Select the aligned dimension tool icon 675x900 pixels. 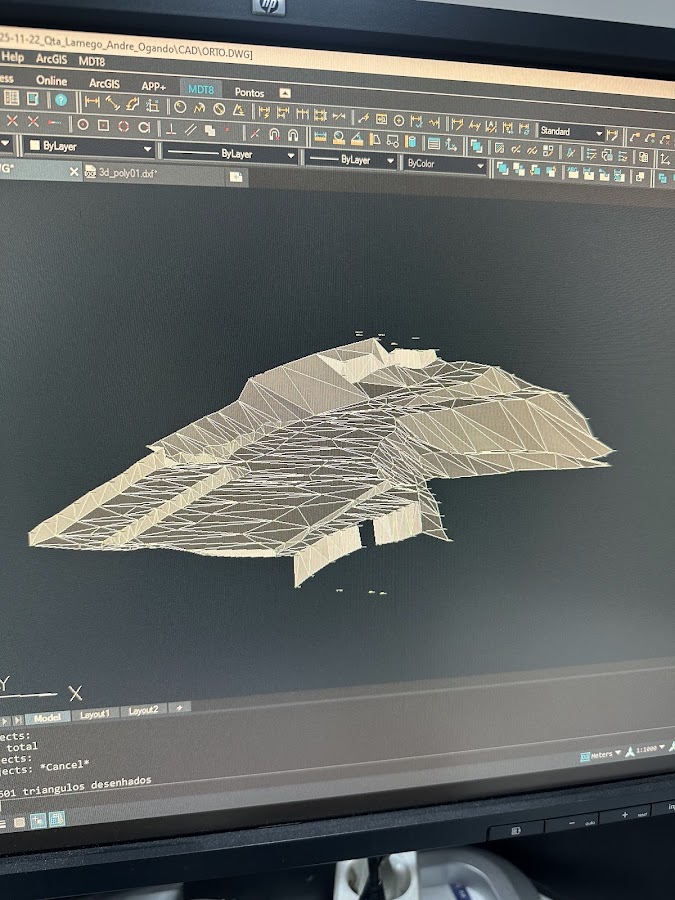click(x=112, y=104)
